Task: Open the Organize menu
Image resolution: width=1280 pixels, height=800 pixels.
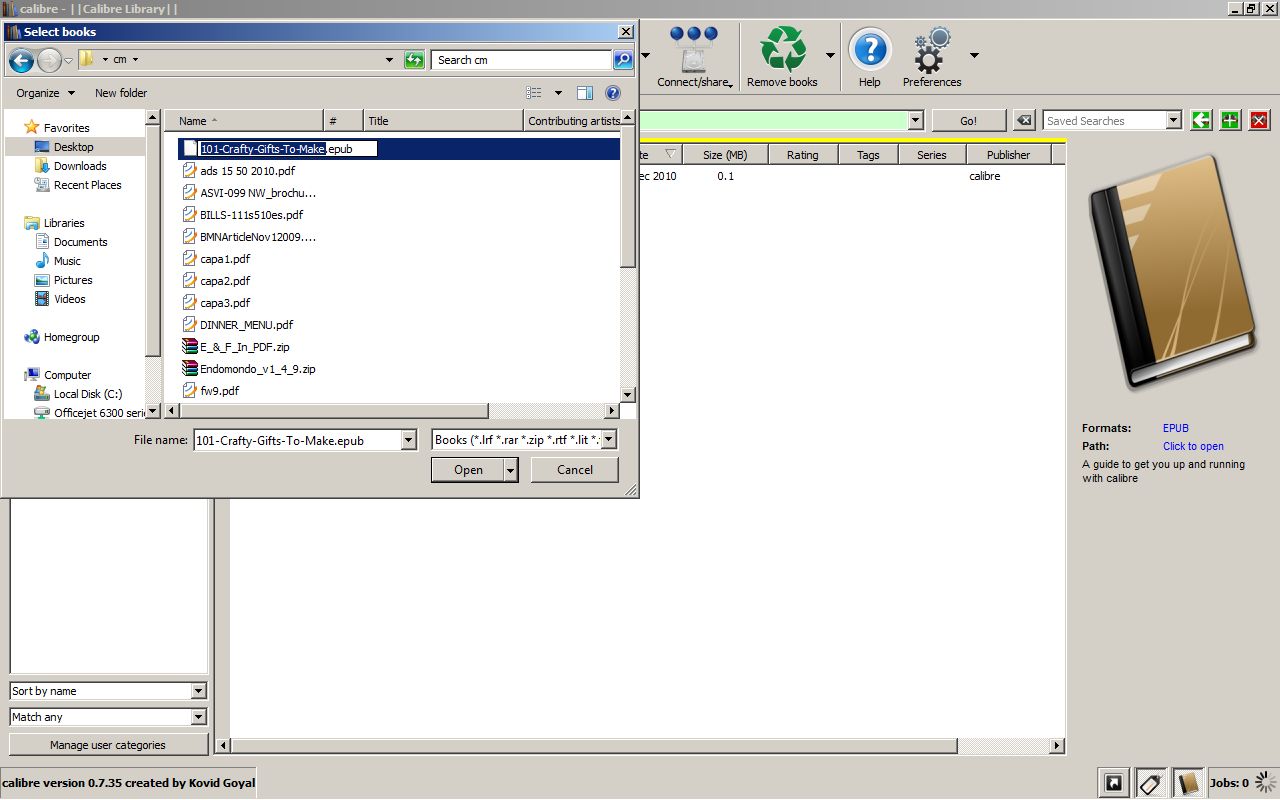Action: tap(45, 93)
